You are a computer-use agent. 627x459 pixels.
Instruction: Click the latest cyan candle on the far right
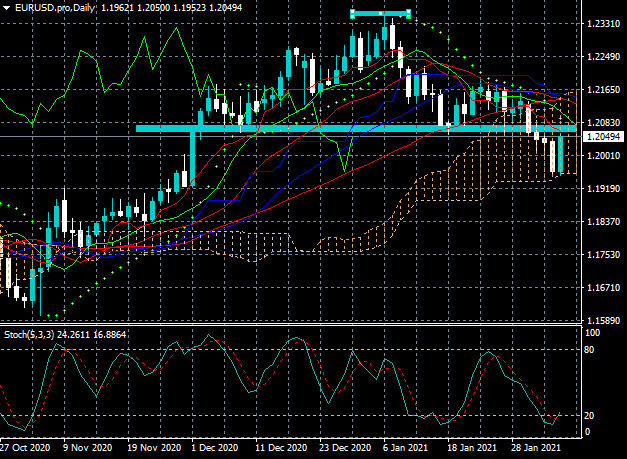click(x=560, y=155)
